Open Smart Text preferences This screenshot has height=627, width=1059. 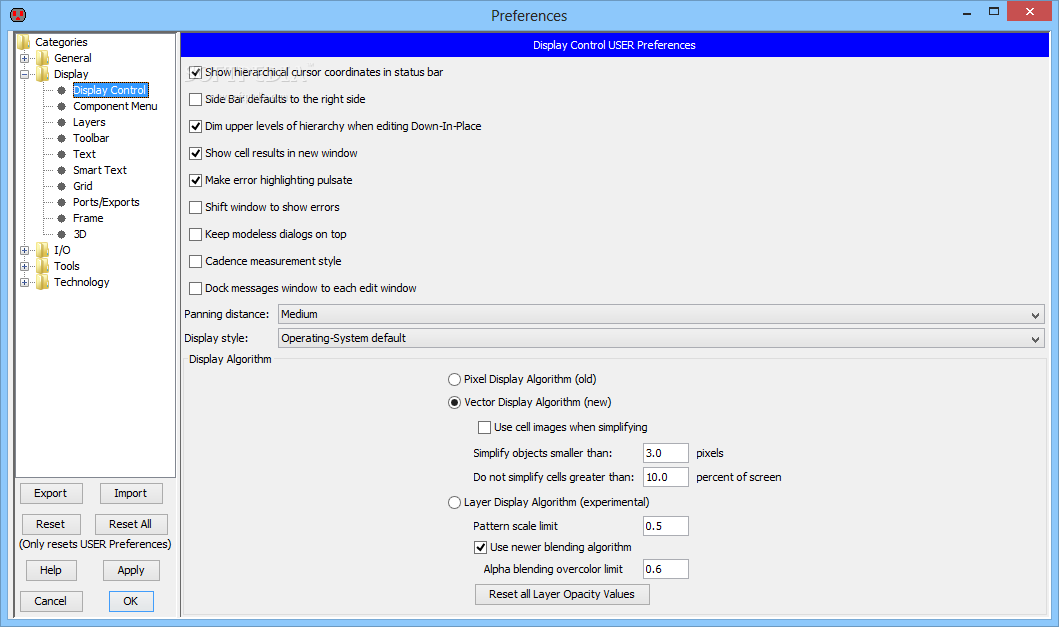[100, 170]
